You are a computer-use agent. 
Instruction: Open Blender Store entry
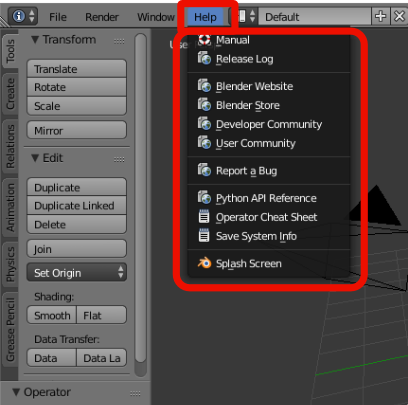(269, 105)
